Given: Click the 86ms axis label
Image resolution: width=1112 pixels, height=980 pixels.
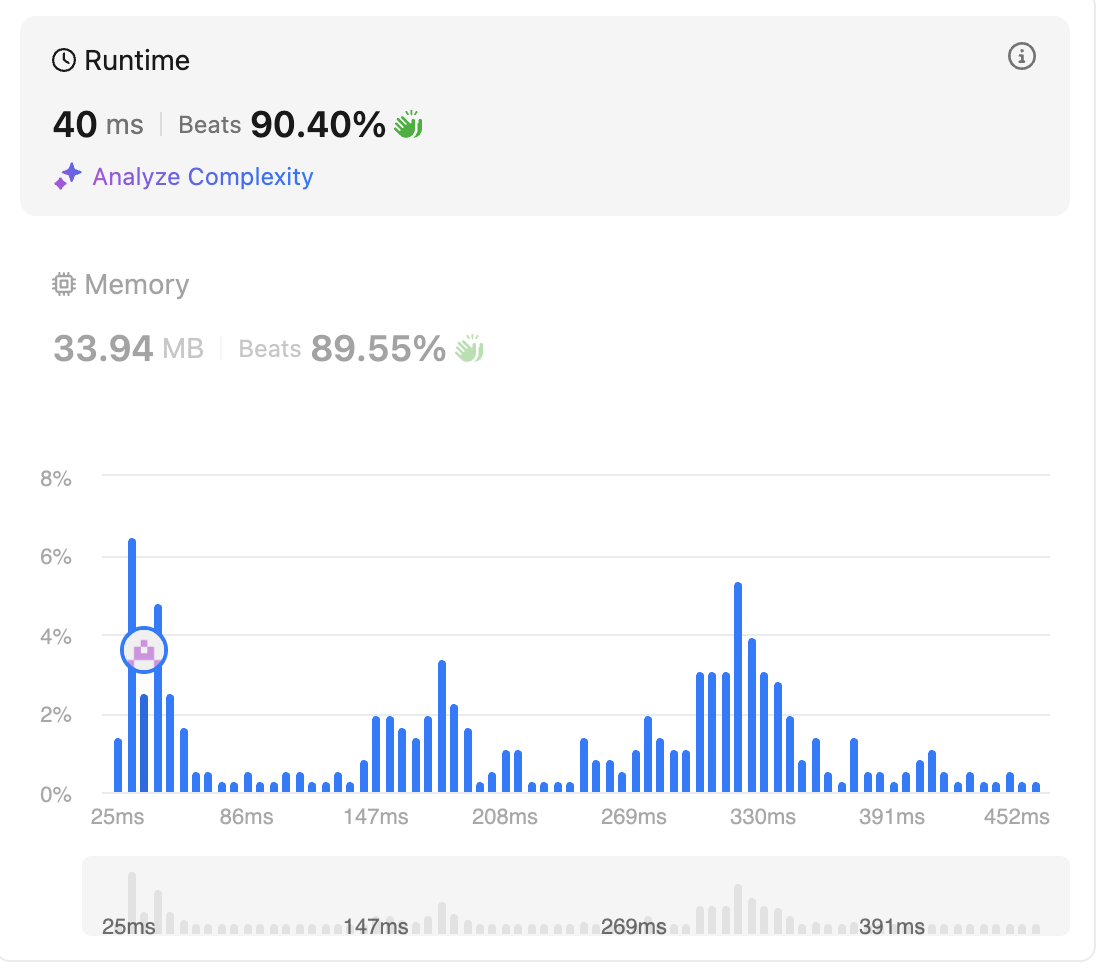Looking at the screenshot, I should [x=246, y=817].
